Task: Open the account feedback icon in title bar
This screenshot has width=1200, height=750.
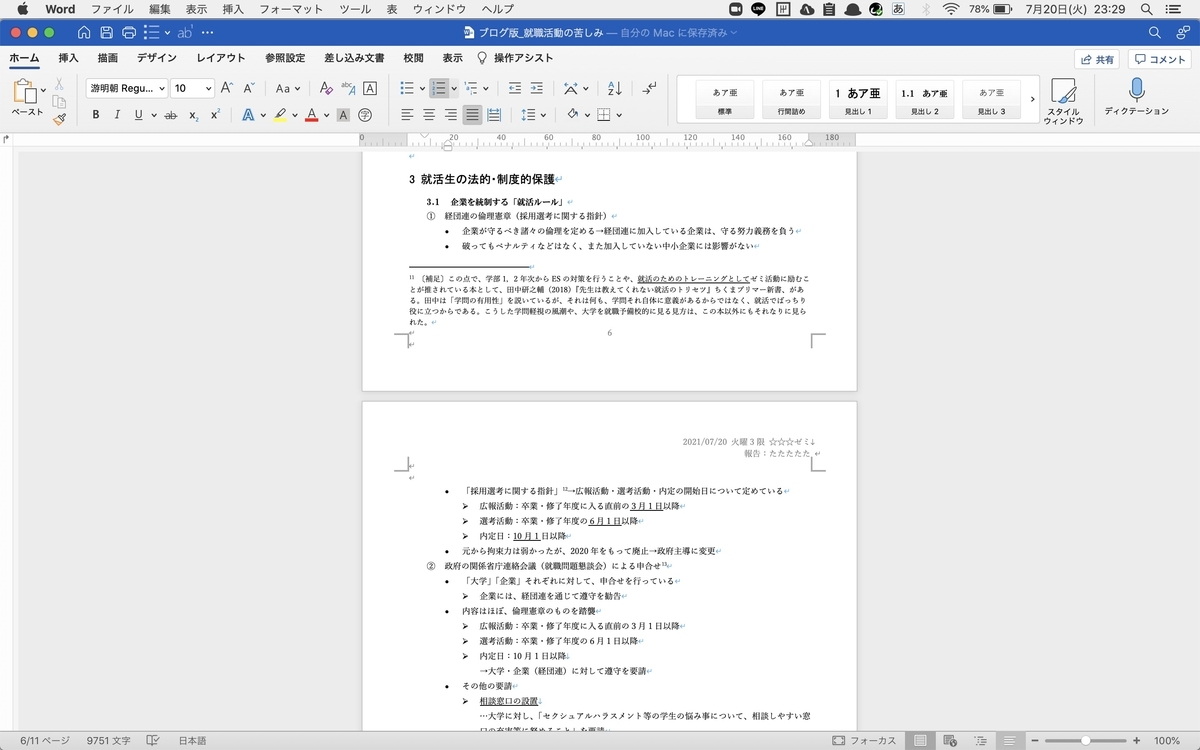Action: click(1183, 33)
